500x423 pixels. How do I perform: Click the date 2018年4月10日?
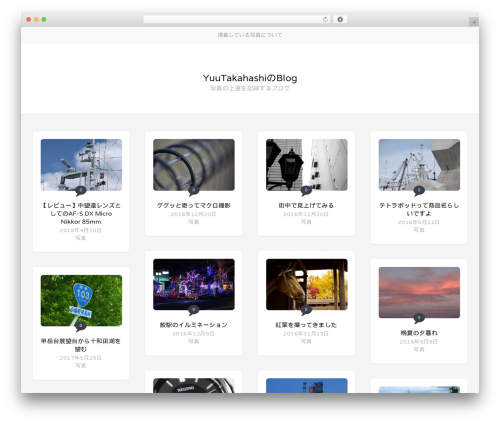pyautogui.click(x=81, y=230)
